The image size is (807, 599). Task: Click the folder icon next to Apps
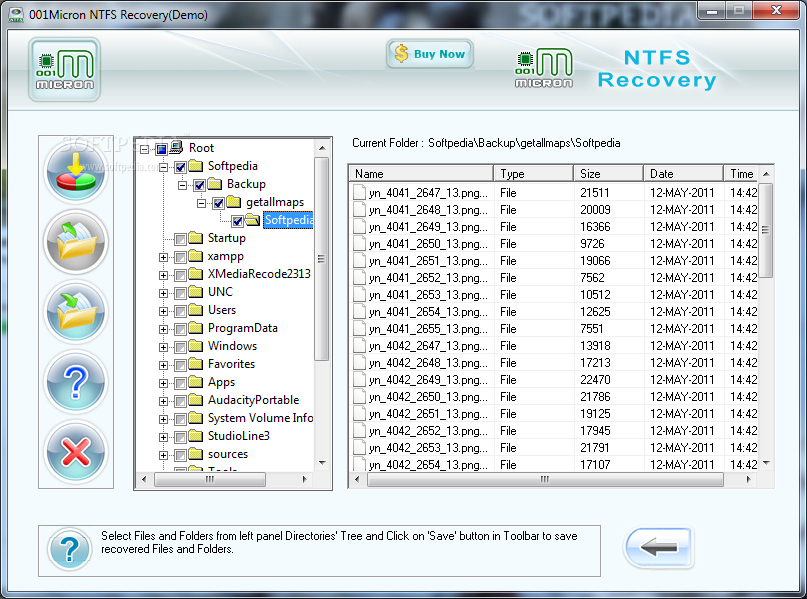[x=196, y=381]
